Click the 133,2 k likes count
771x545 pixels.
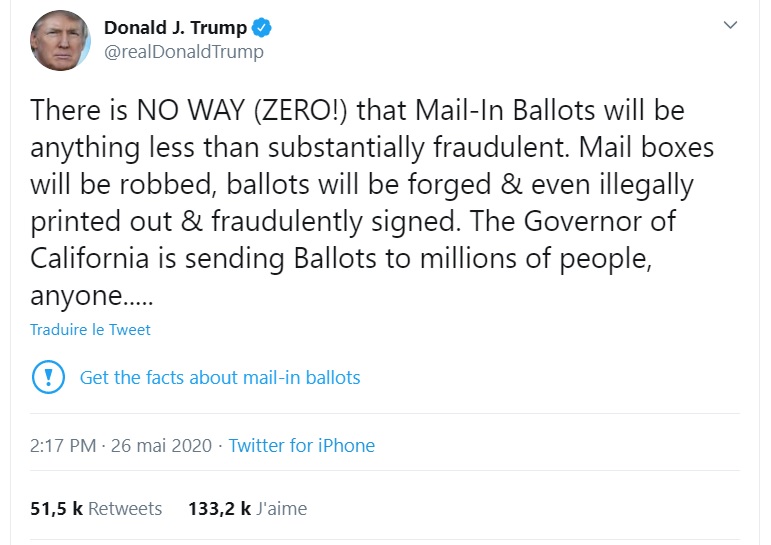tap(219, 508)
